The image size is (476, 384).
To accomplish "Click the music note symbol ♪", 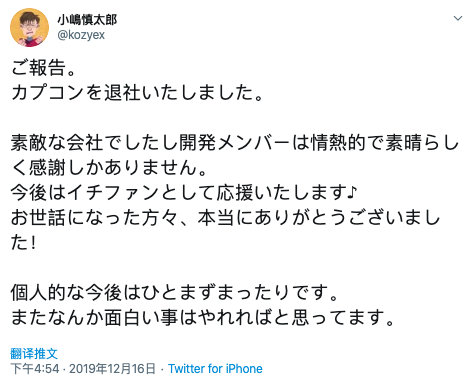I will click(352, 192).
